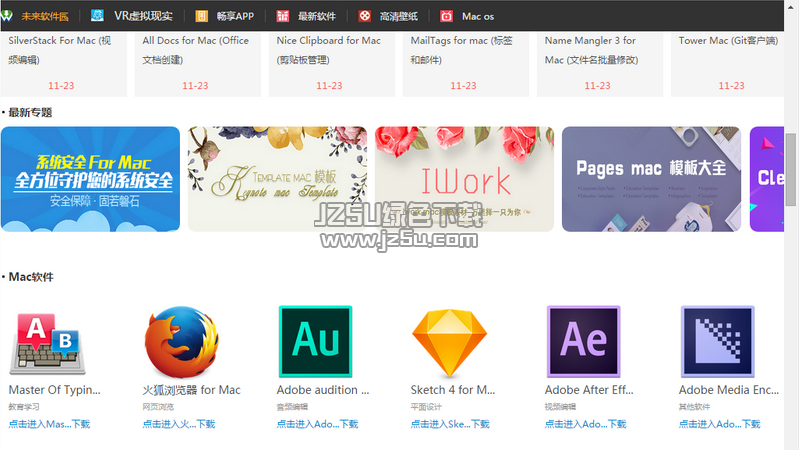Open Name Mangler 3 for Mac article

click(591, 50)
